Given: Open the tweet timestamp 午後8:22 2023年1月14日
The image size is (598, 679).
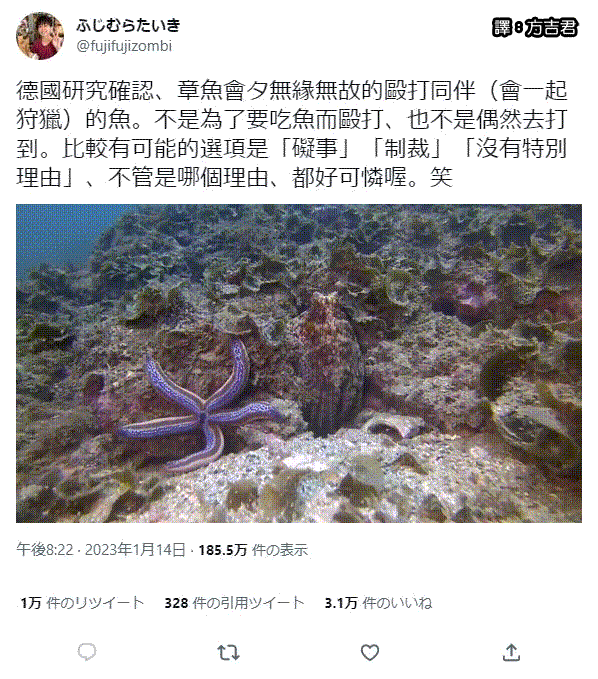Looking at the screenshot, I should tap(101, 550).
